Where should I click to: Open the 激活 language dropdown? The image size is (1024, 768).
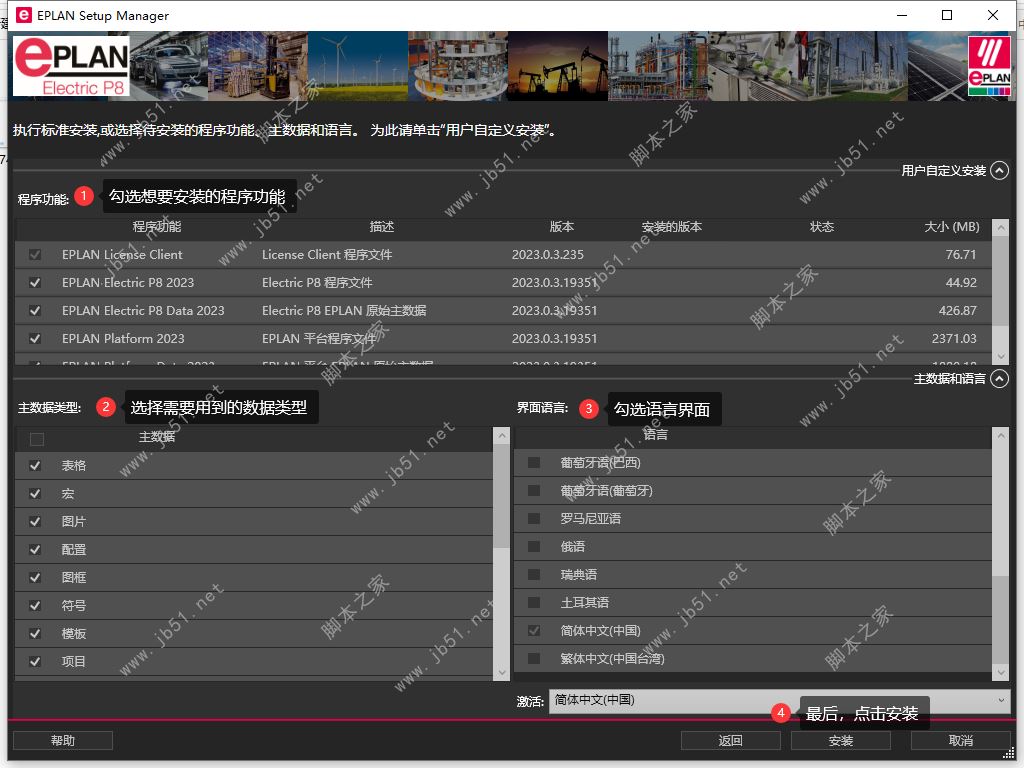[x=779, y=701]
